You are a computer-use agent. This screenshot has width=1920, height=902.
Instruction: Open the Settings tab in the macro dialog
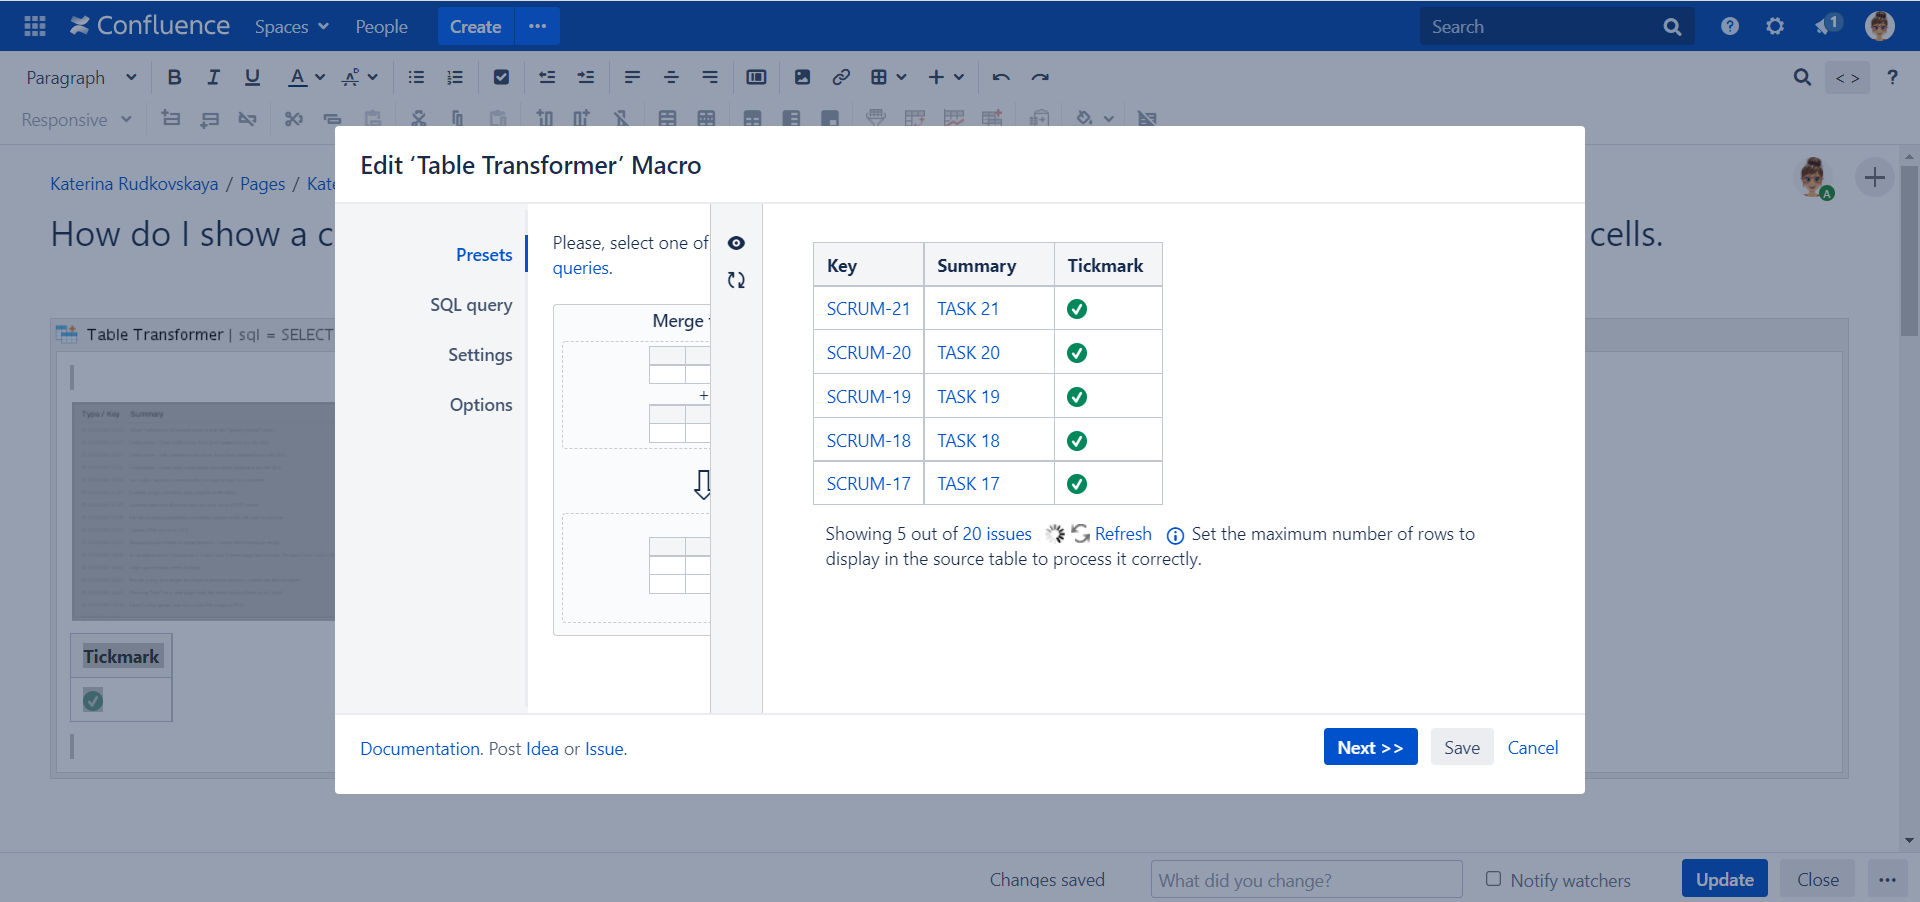point(480,355)
